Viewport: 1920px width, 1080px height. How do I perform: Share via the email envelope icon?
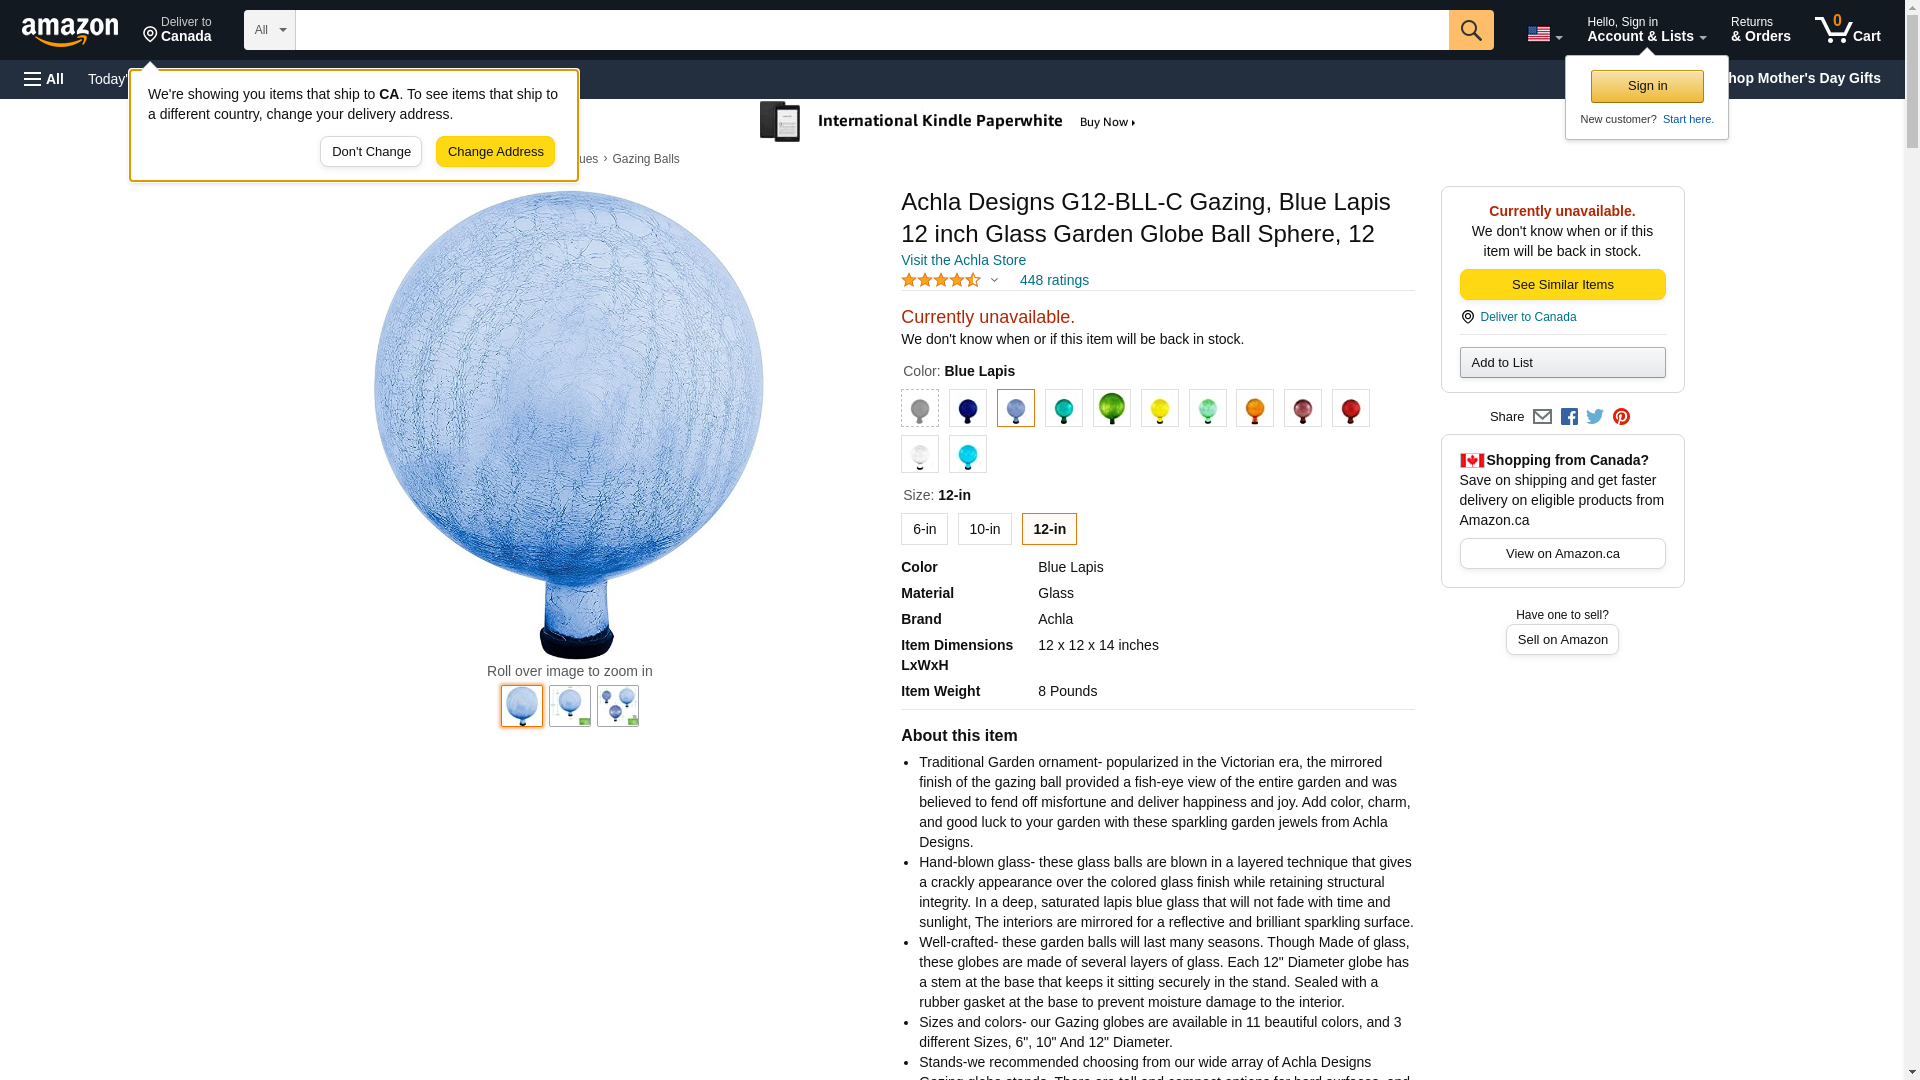[1542, 417]
